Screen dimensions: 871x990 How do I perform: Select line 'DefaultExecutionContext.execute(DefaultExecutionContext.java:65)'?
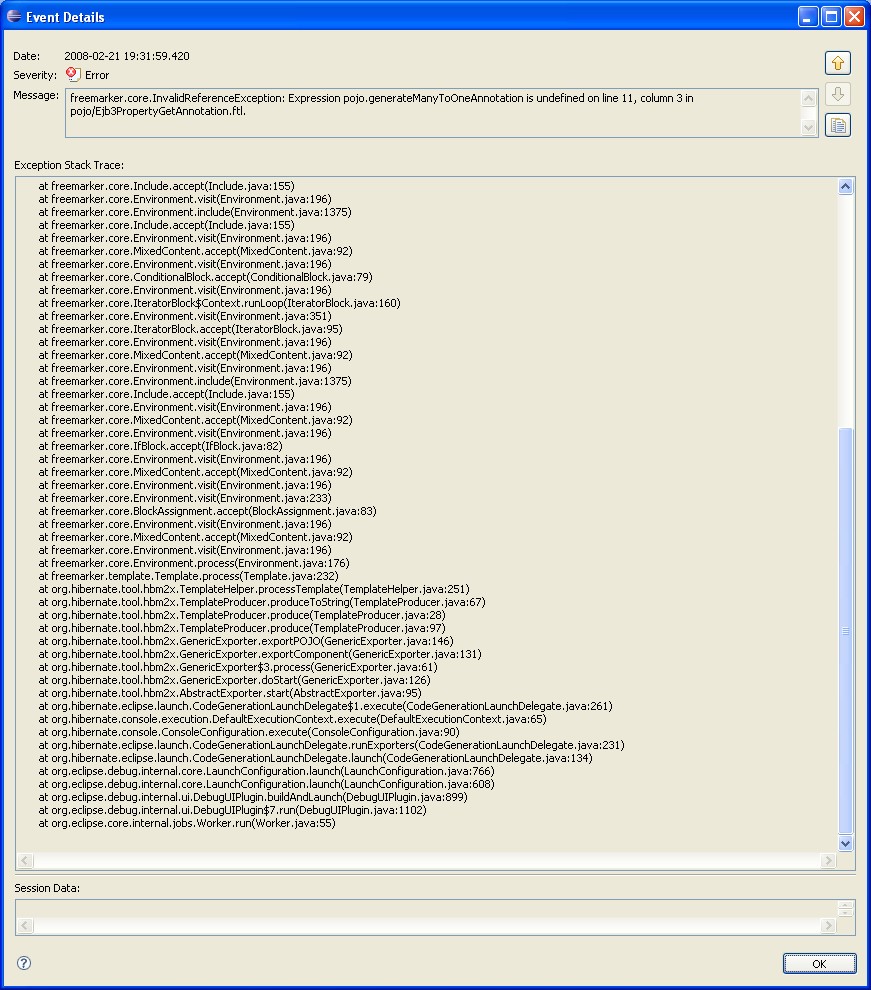click(x=292, y=719)
